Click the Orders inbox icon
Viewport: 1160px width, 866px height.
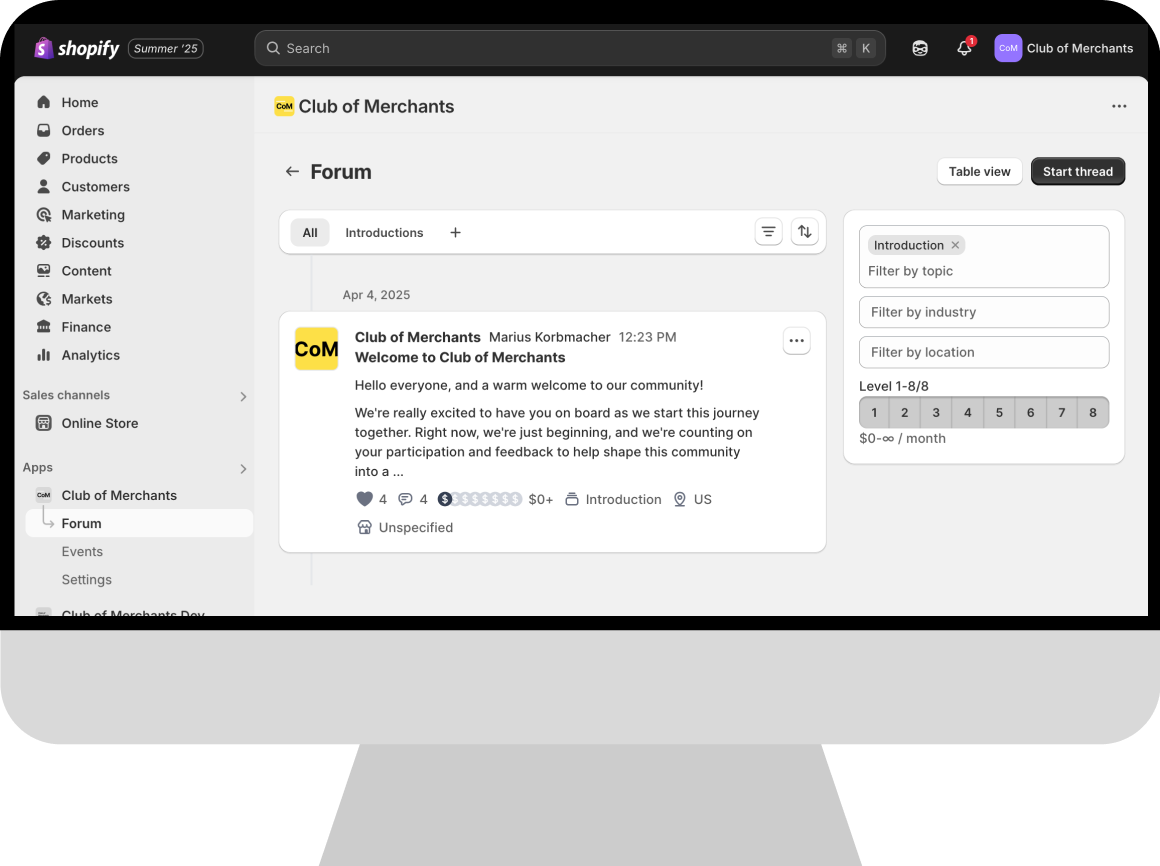click(x=44, y=130)
